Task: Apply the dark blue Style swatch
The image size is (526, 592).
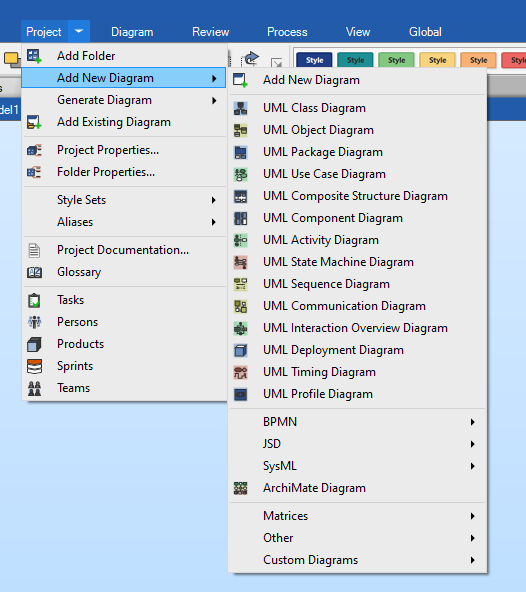Action: click(x=314, y=60)
